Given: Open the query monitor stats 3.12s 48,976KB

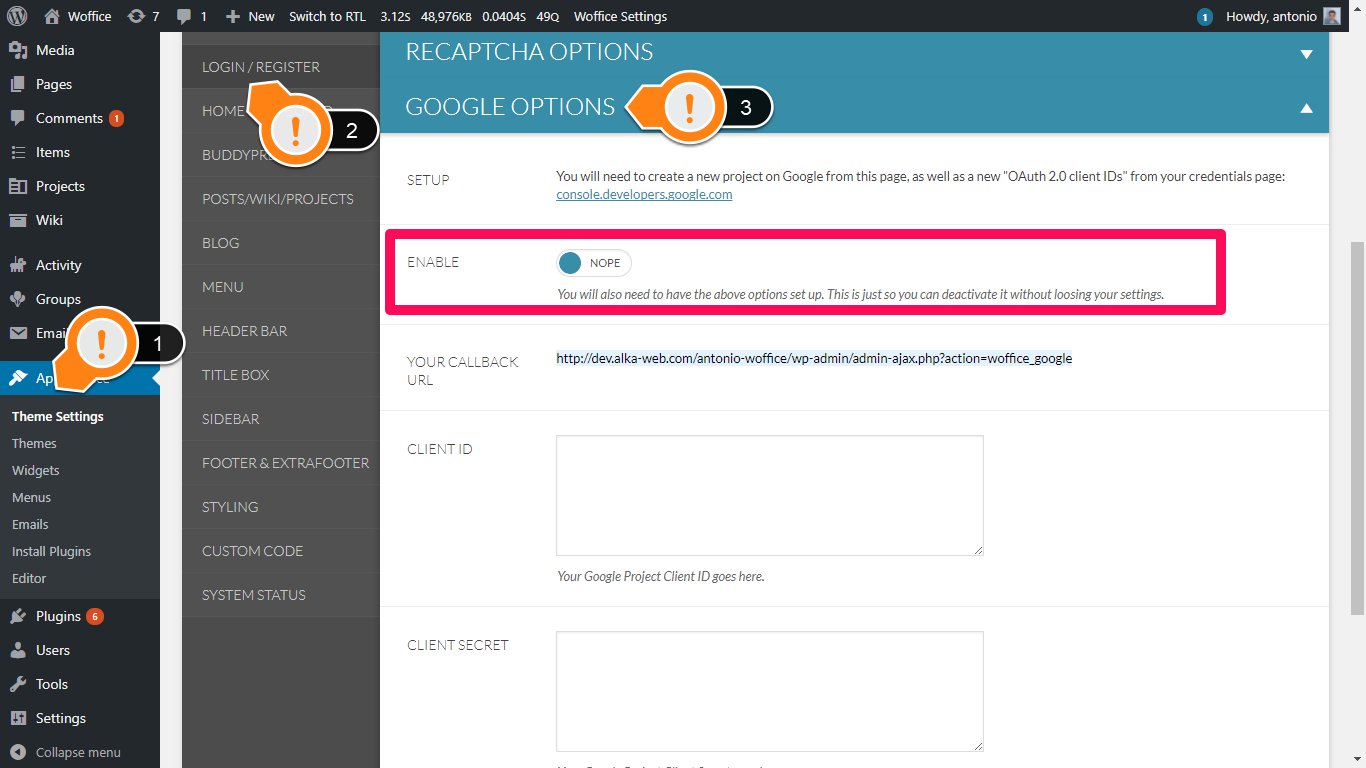Looking at the screenshot, I should pos(470,16).
